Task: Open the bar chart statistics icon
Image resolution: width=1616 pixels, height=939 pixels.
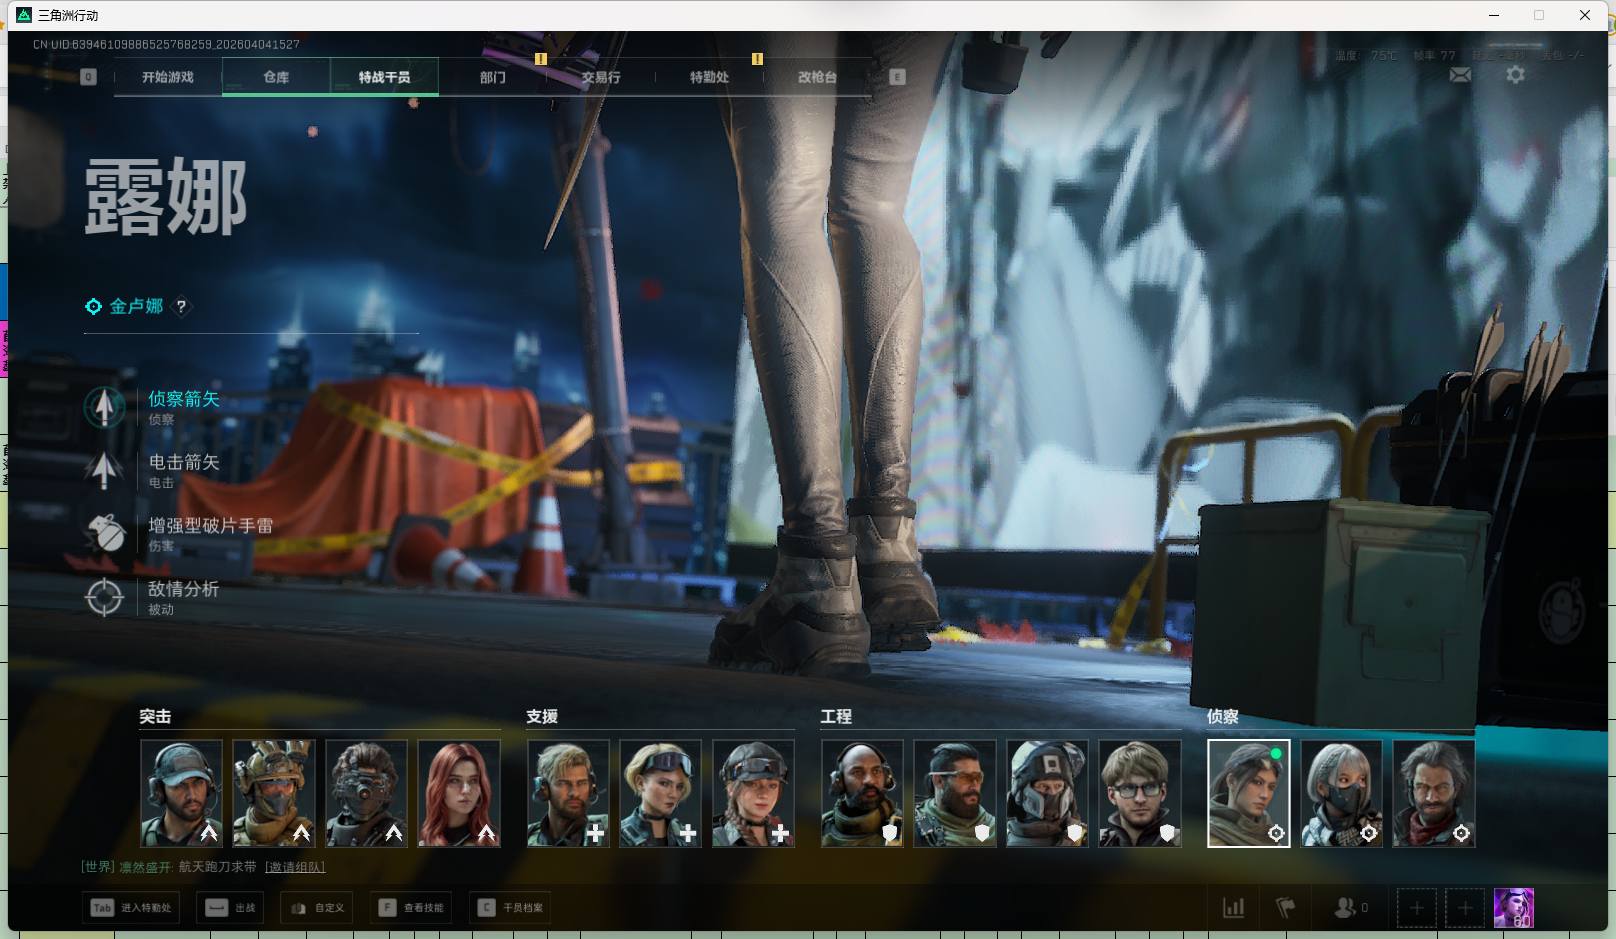Action: click(x=1233, y=908)
